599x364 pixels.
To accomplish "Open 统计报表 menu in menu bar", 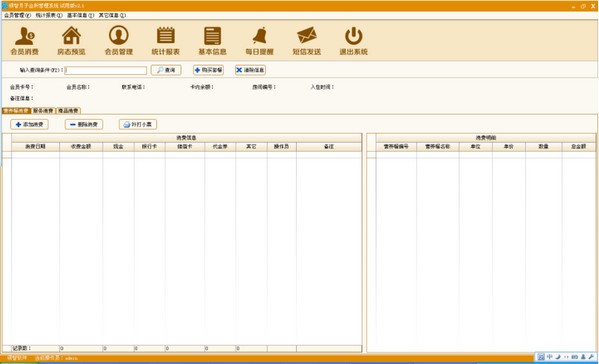I will coord(49,15).
